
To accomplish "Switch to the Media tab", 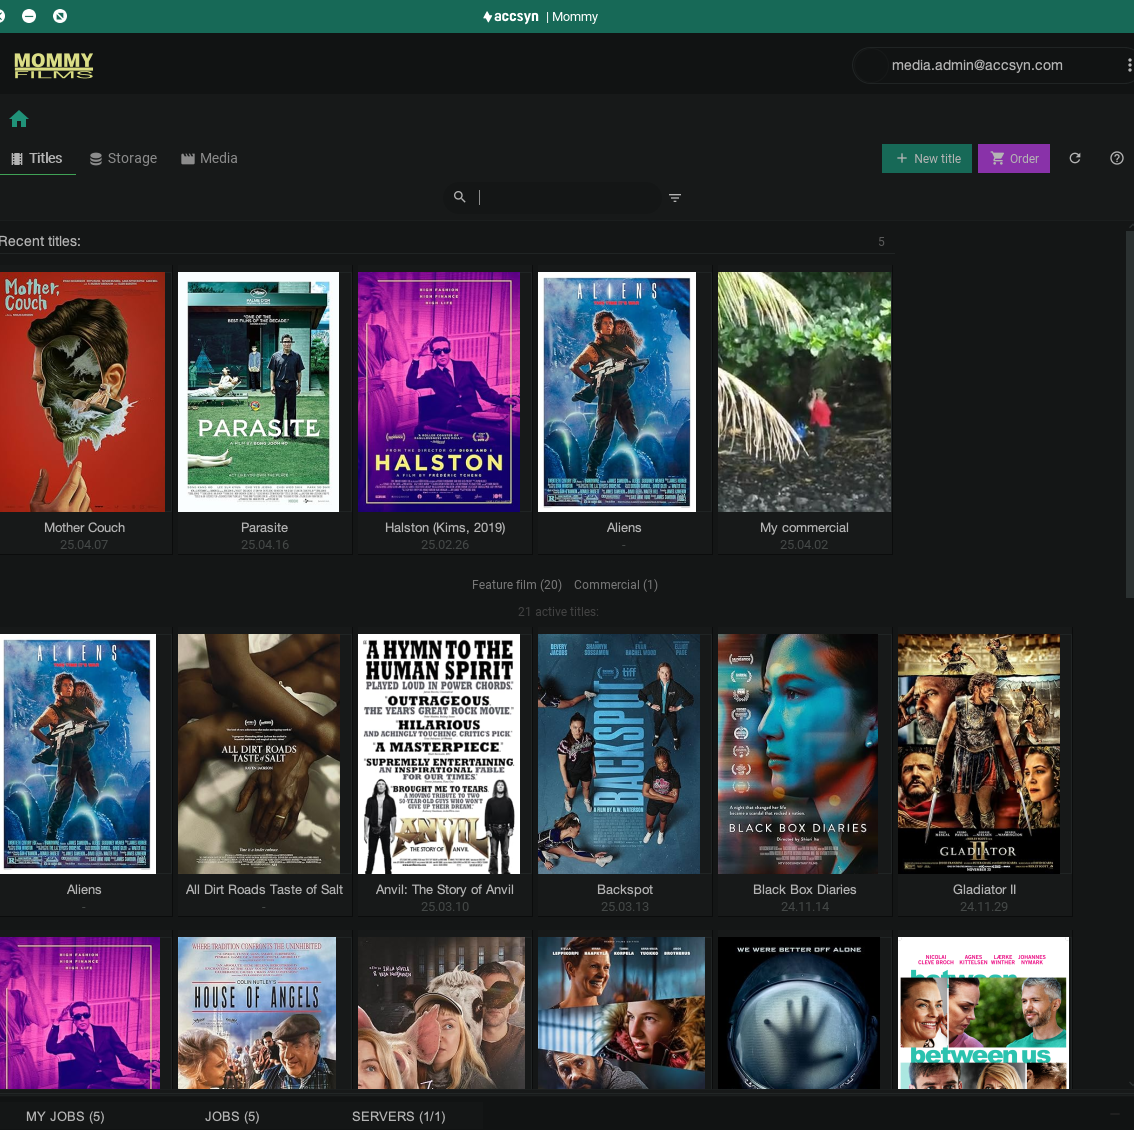I will [x=209, y=158].
